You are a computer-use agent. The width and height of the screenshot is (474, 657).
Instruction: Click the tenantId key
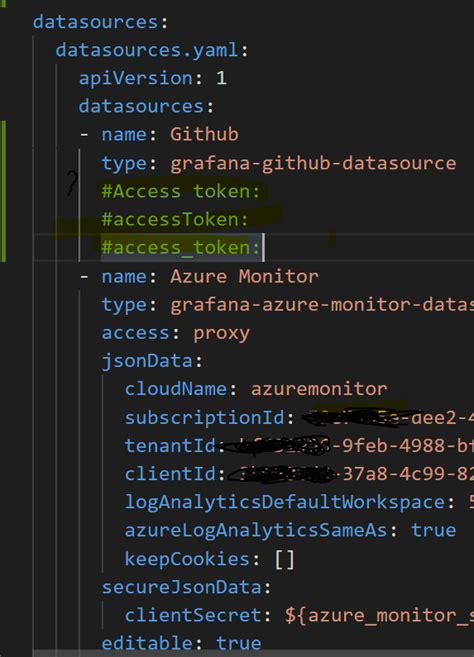[x=170, y=446]
